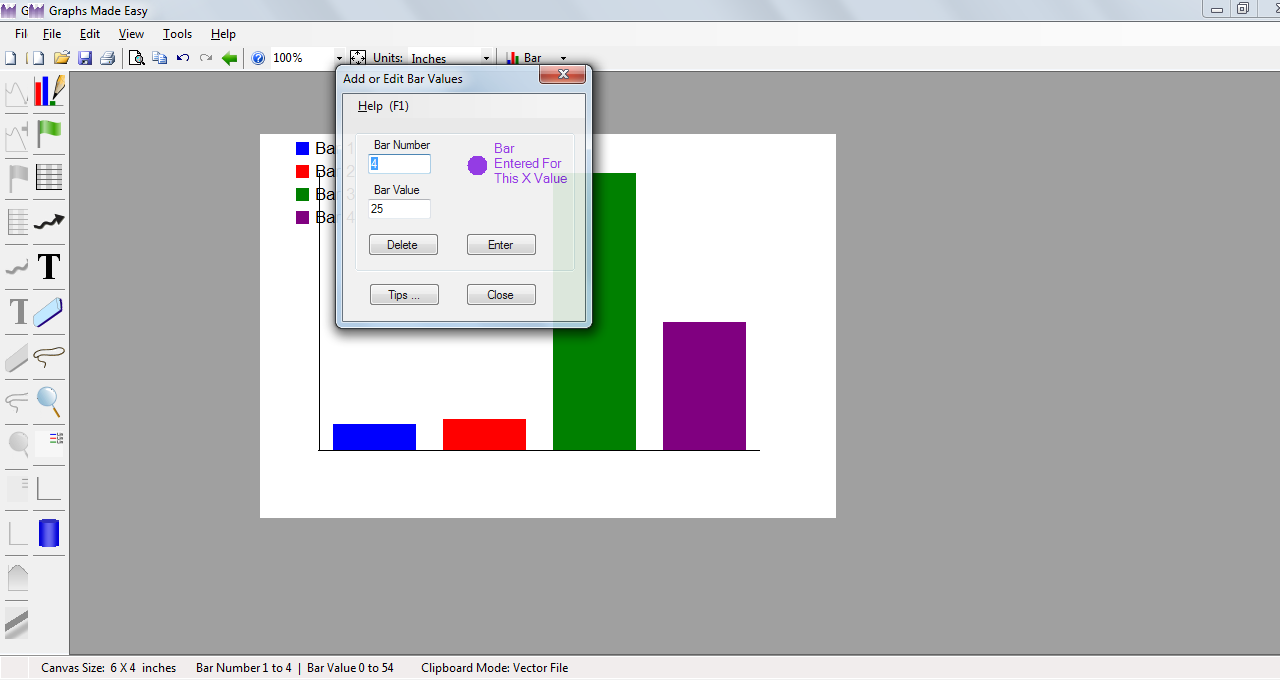Viewport: 1280px width, 680px height.
Task: Open the Help menu in menu bar
Action: pos(223,34)
